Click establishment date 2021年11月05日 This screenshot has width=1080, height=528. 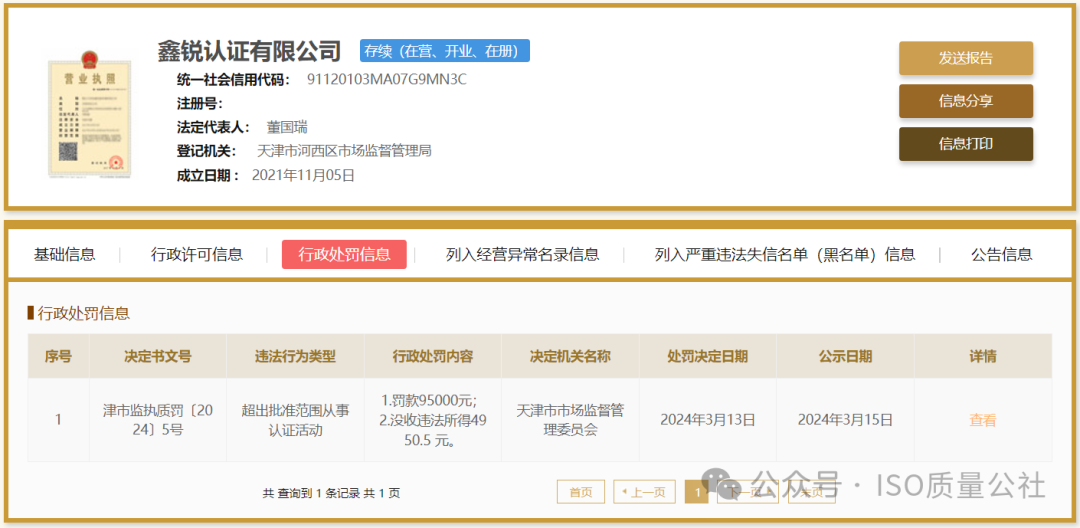(x=303, y=175)
